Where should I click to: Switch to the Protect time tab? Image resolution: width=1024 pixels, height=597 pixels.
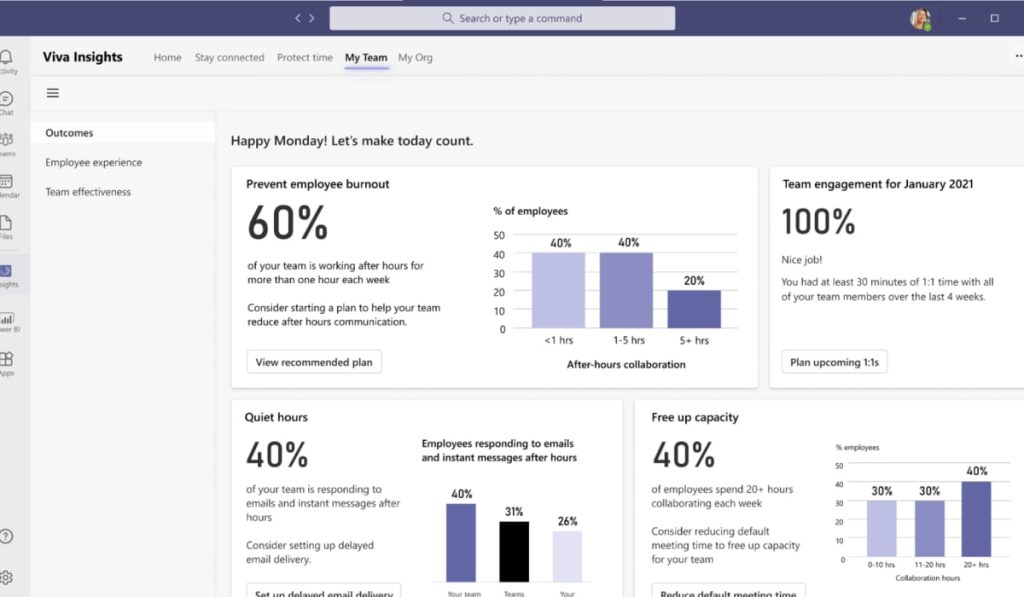click(x=305, y=57)
